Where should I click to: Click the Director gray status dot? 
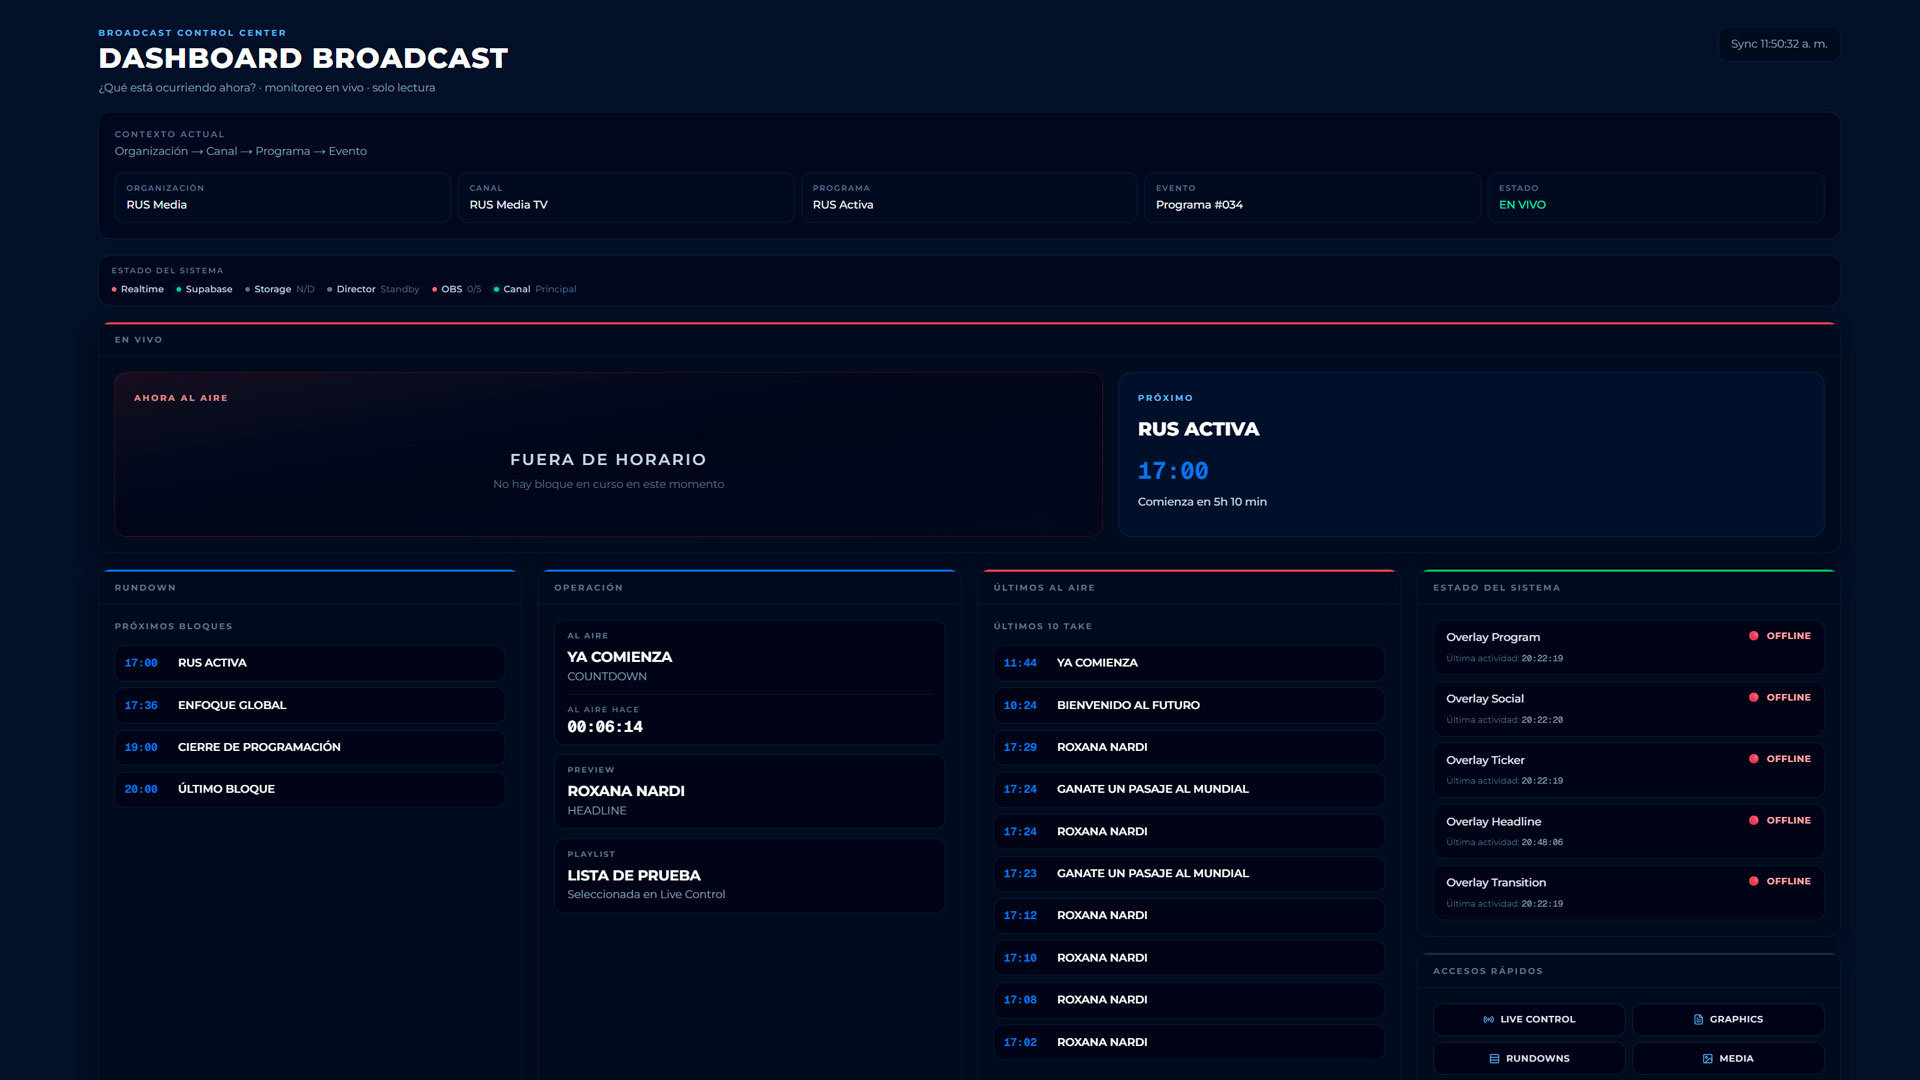coord(330,289)
